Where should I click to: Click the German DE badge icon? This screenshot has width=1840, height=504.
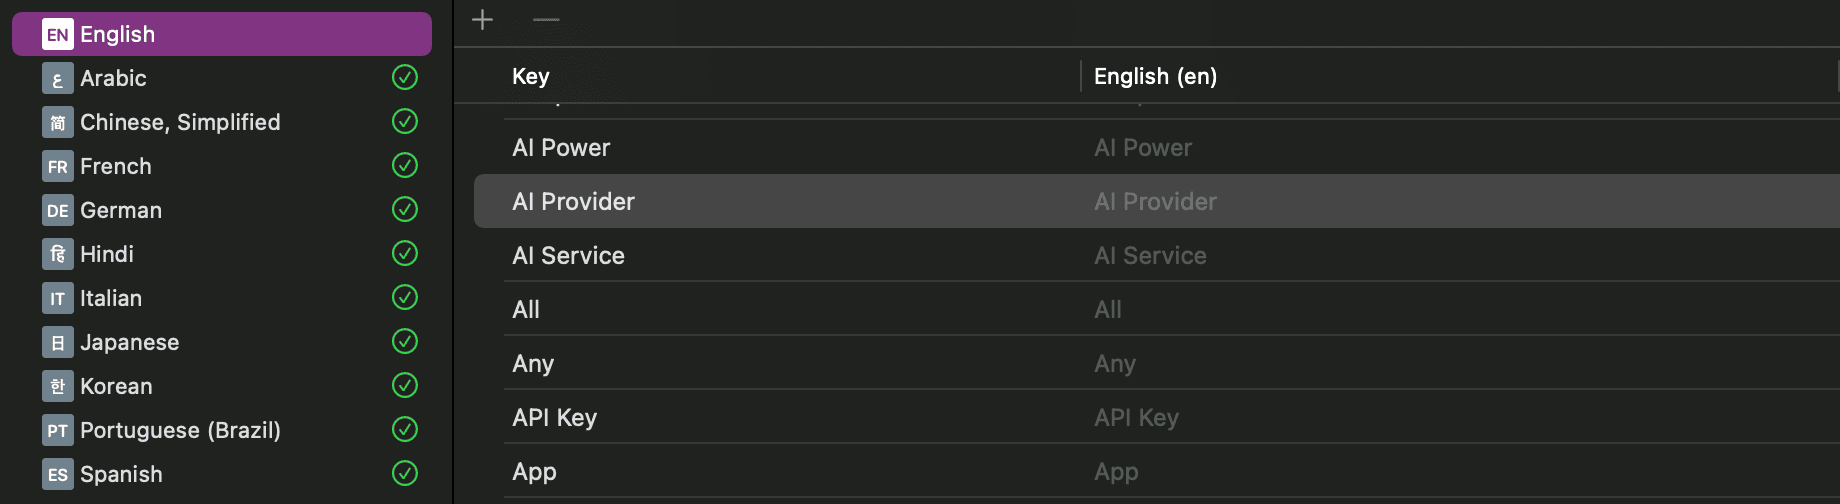[57, 210]
